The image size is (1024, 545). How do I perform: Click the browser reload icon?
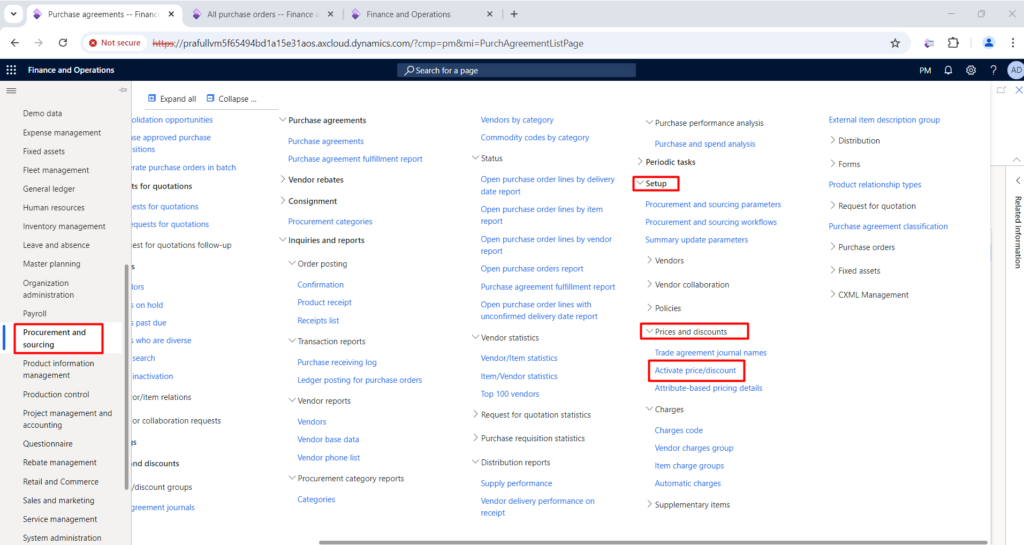coord(63,43)
